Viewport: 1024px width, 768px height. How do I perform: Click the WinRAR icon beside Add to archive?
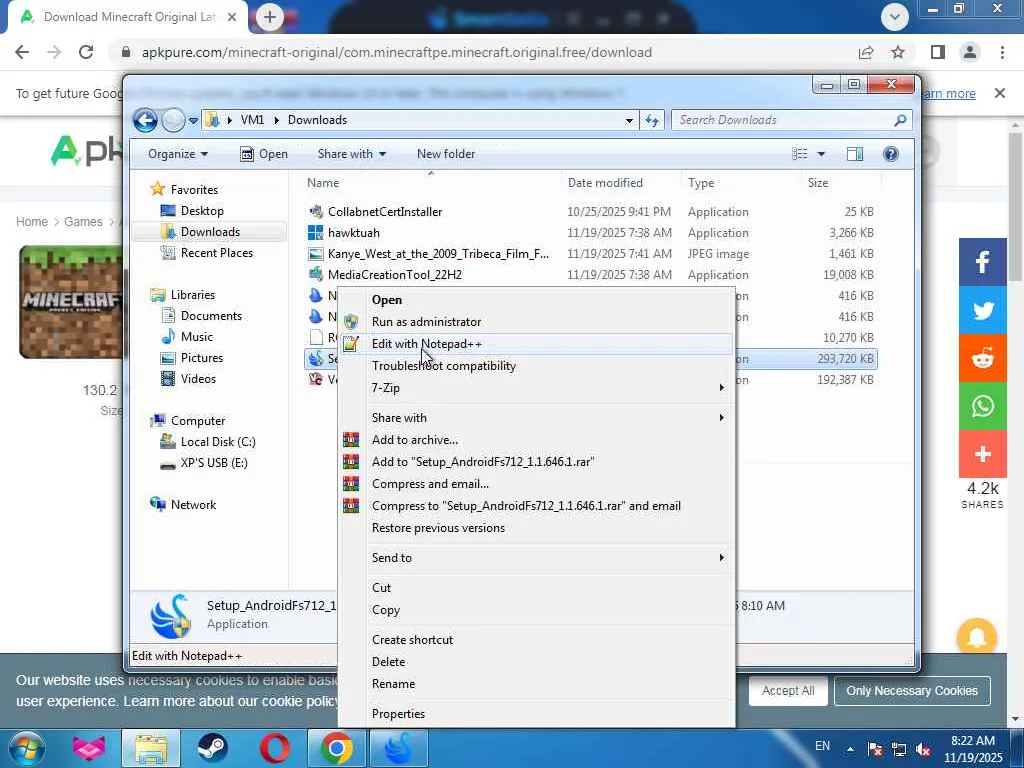pos(351,440)
